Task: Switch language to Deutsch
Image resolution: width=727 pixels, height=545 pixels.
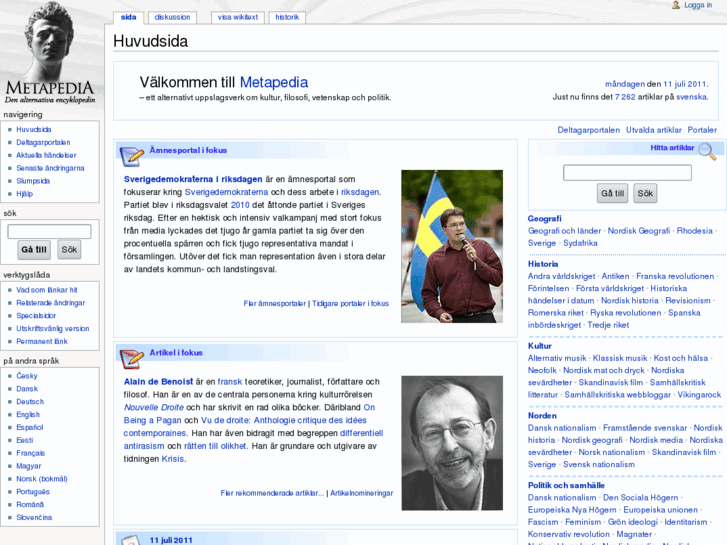Action: click(30, 402)
